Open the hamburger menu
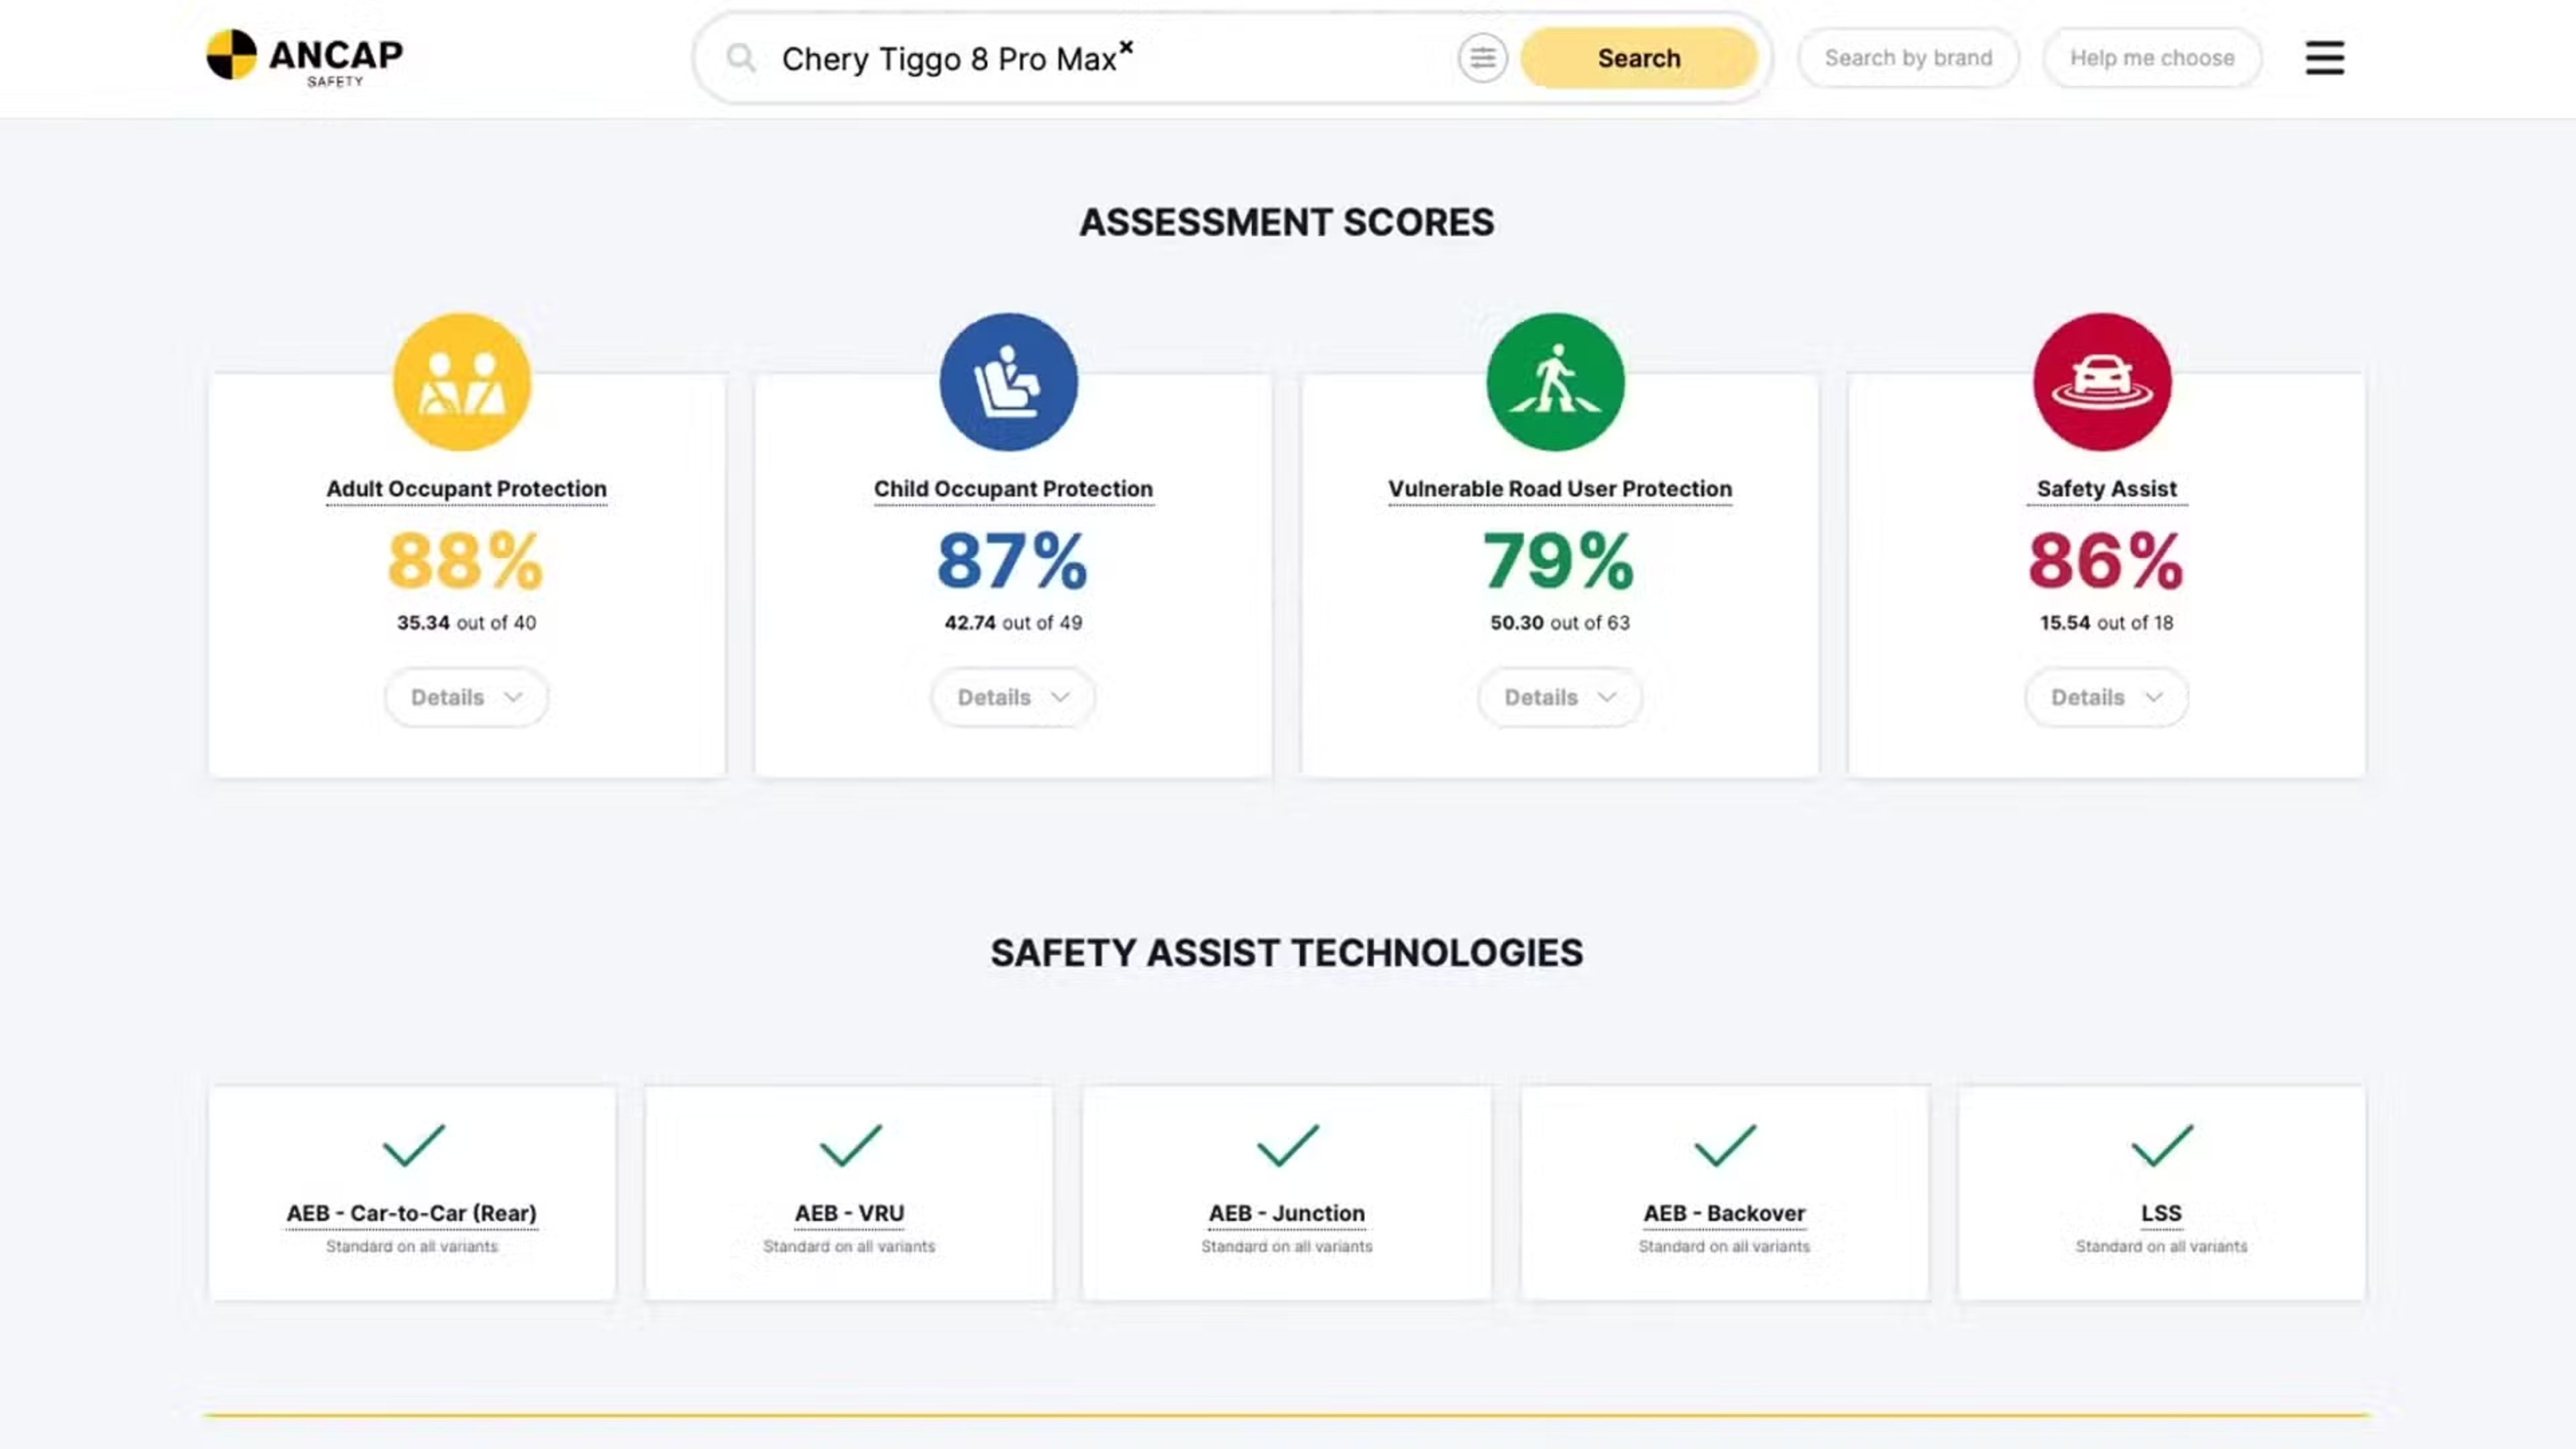The image size is (2576, 1449). pyautogui.click(x=2324, y=58)
